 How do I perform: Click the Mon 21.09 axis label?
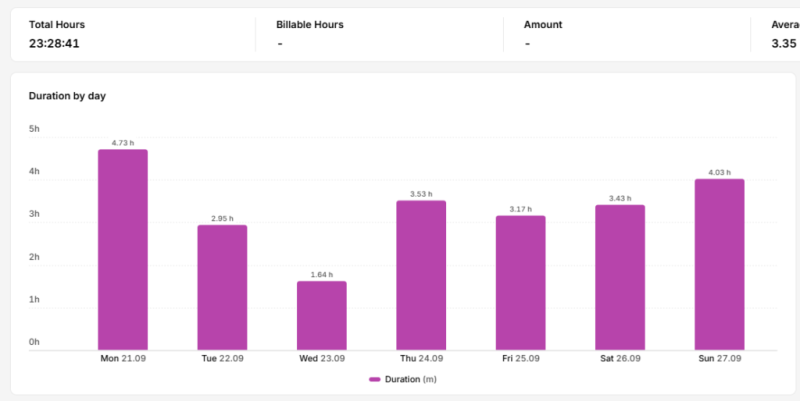[x=123, y=359]
